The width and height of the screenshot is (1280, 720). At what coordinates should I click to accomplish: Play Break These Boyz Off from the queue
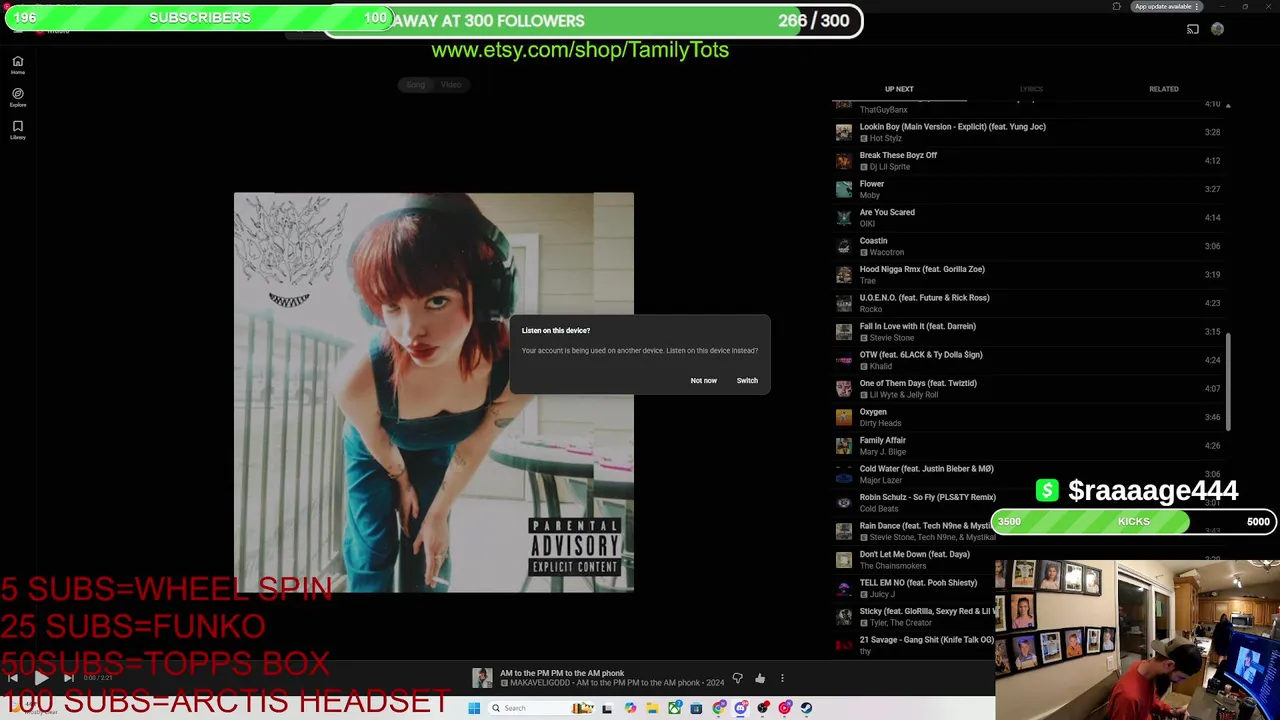tap(1027, 160)
